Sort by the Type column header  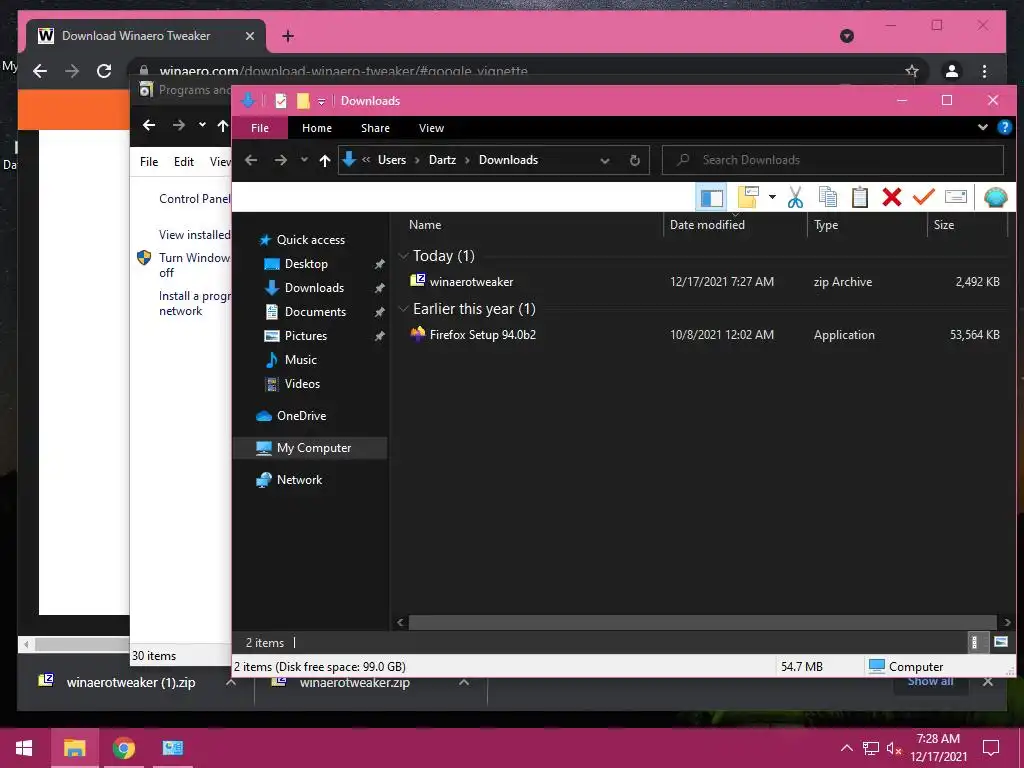tap(826, 225)
